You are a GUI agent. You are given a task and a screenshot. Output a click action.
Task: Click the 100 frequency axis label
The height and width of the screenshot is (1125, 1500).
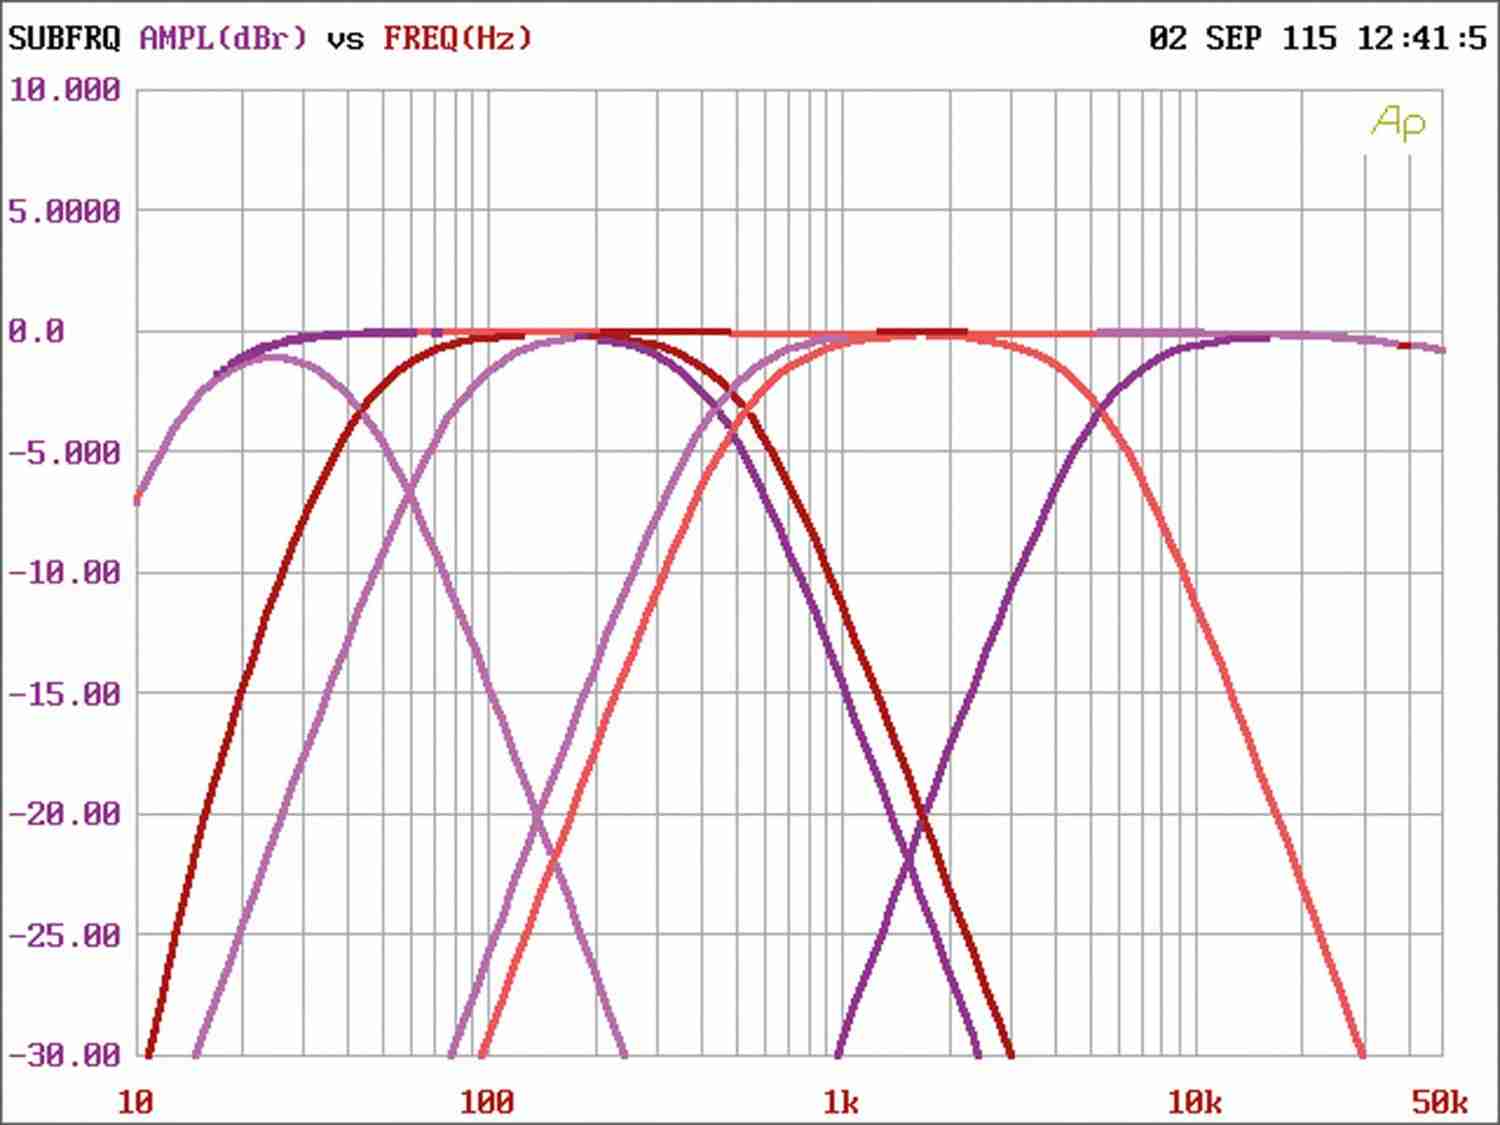click(x=487, y=1102)
